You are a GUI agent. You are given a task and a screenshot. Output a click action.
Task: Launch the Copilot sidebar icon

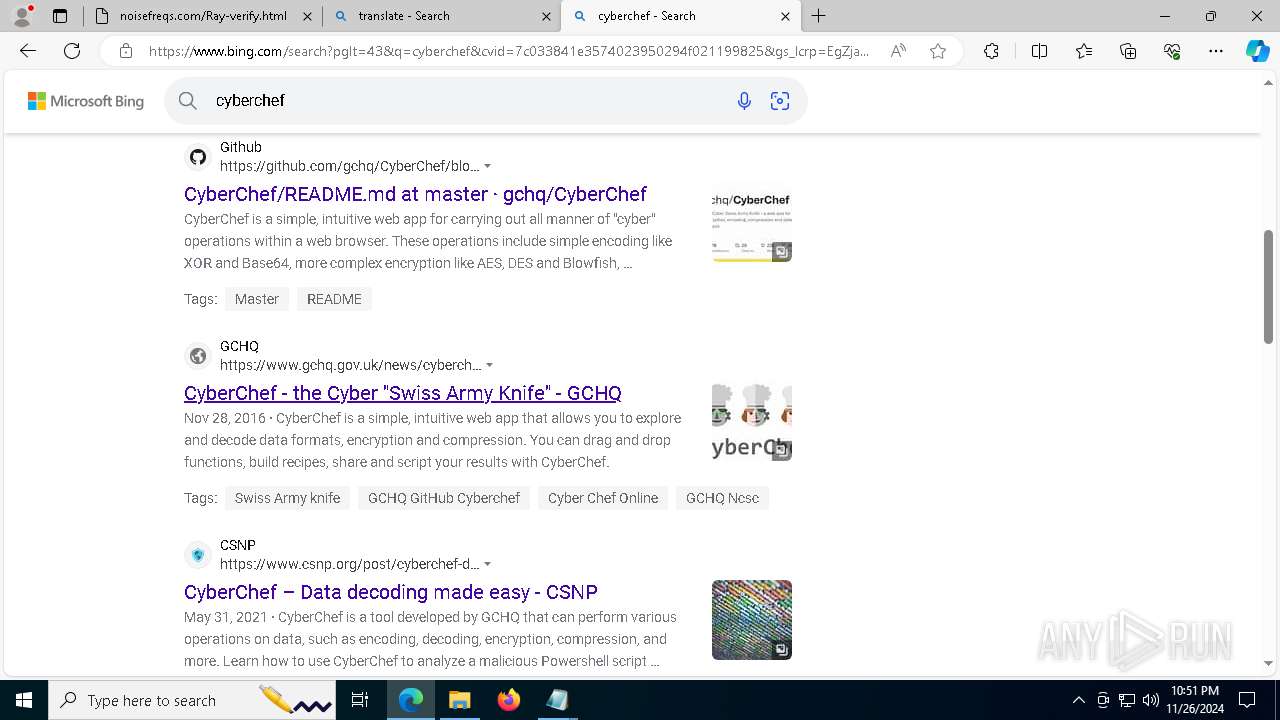(x=1257, y=51)
